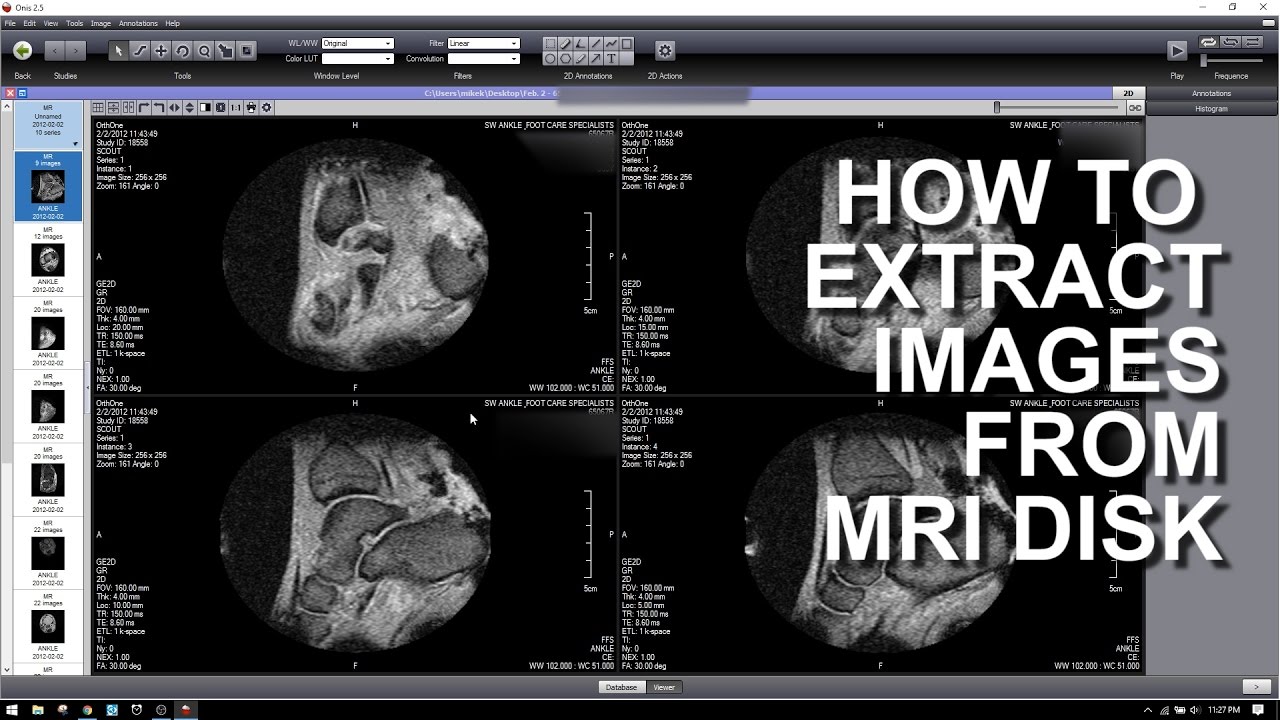Open the Annotations side panel
1280x720 pixels.
point(1212,93)
